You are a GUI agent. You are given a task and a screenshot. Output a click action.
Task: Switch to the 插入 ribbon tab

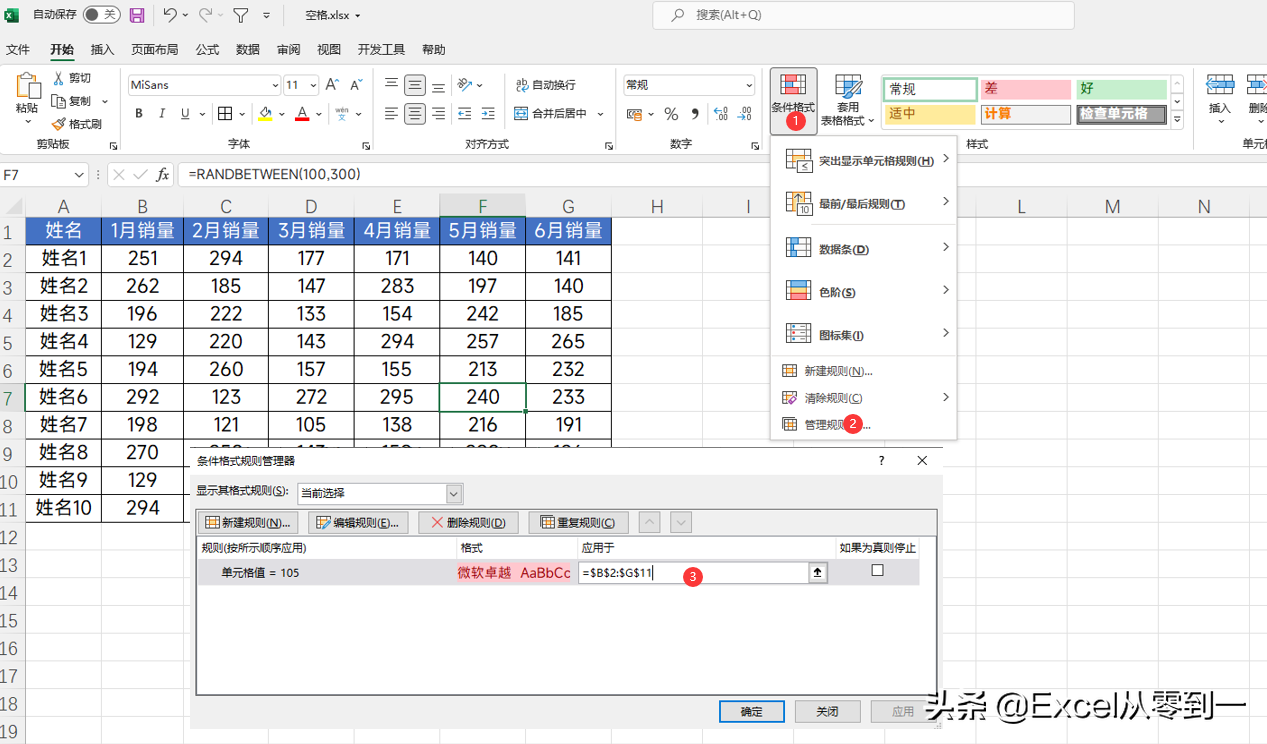[102, 50]
